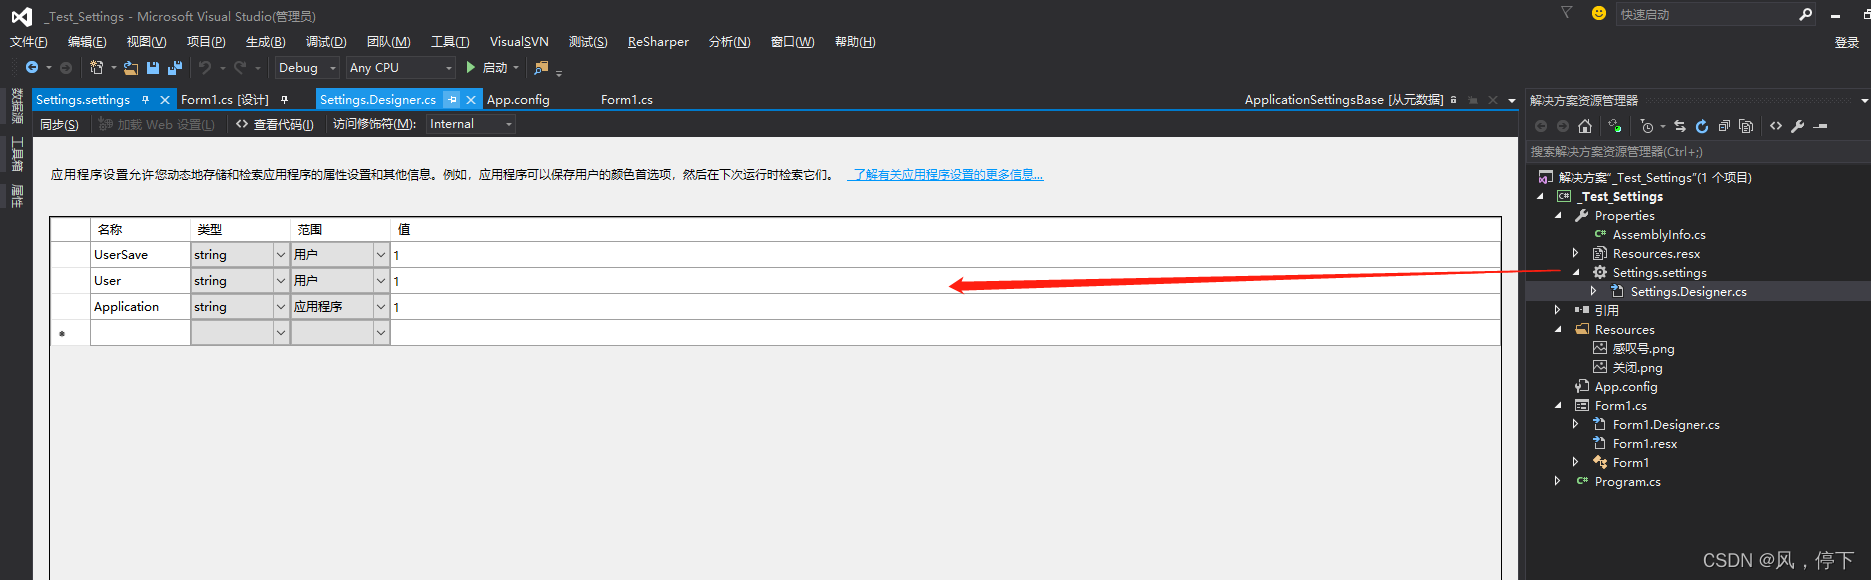Image resolution: width=1871 pixels, height=580 pixels.
Task: Expand the Settings.Designer.cs node
Action: click(1594, 291)
